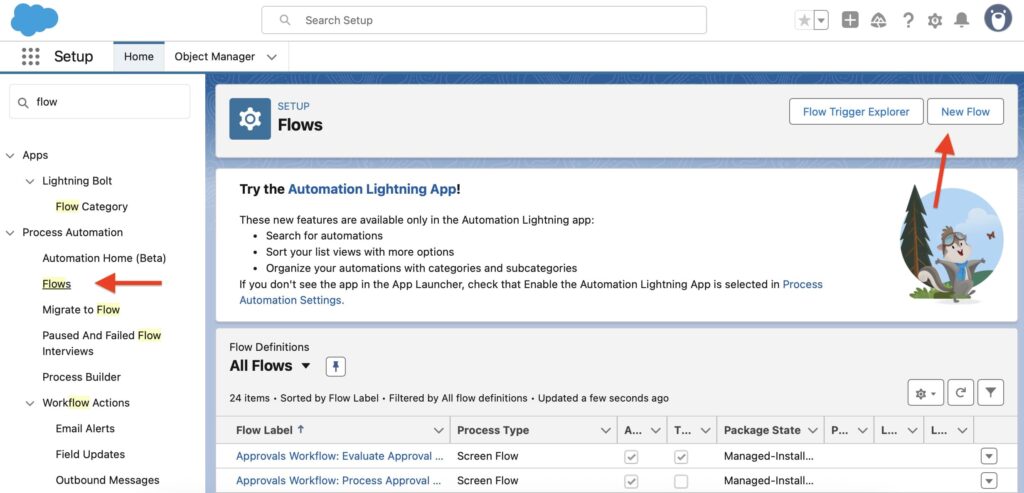Open Automation Home (Beta)
1024x493 pixels.
104,258
